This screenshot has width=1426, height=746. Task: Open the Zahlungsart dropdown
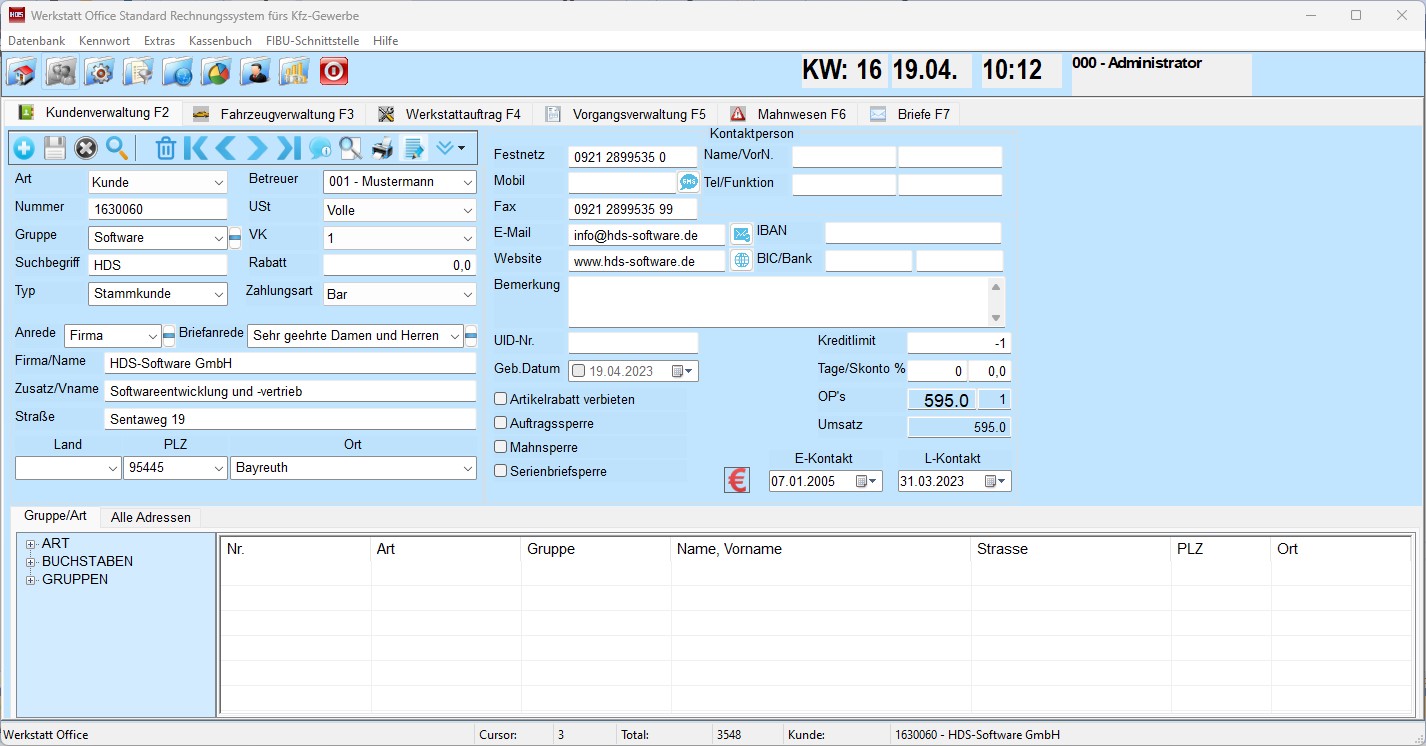pos(467,295)
